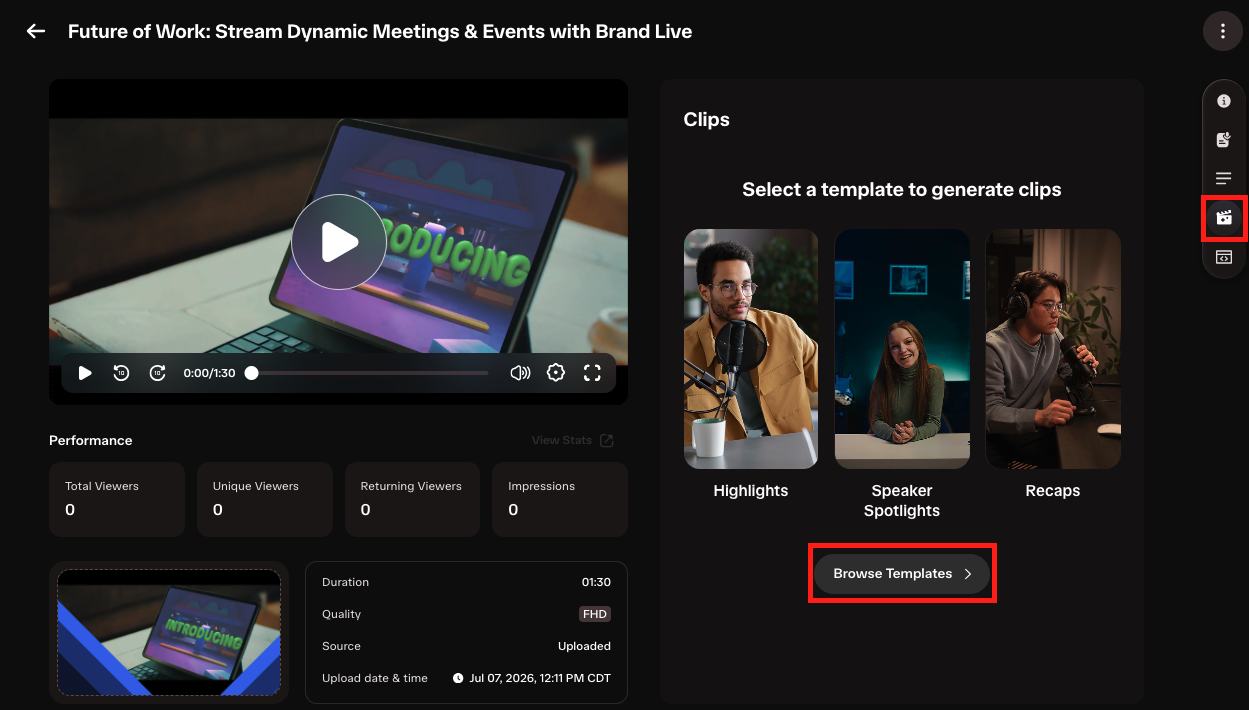Select the Speaker Spotlights template thumbnail
Screen dimensions: 1249x710
(902, 349)
